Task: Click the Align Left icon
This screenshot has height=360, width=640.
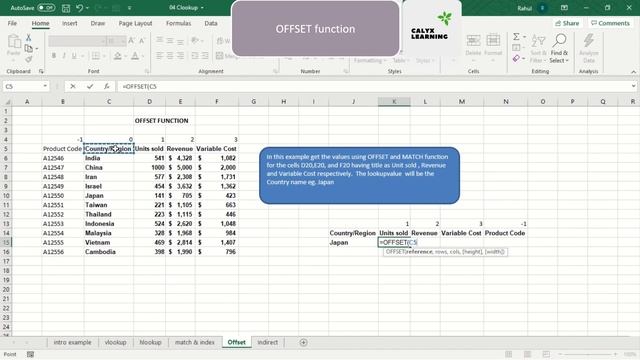Action: pos(160,56)
